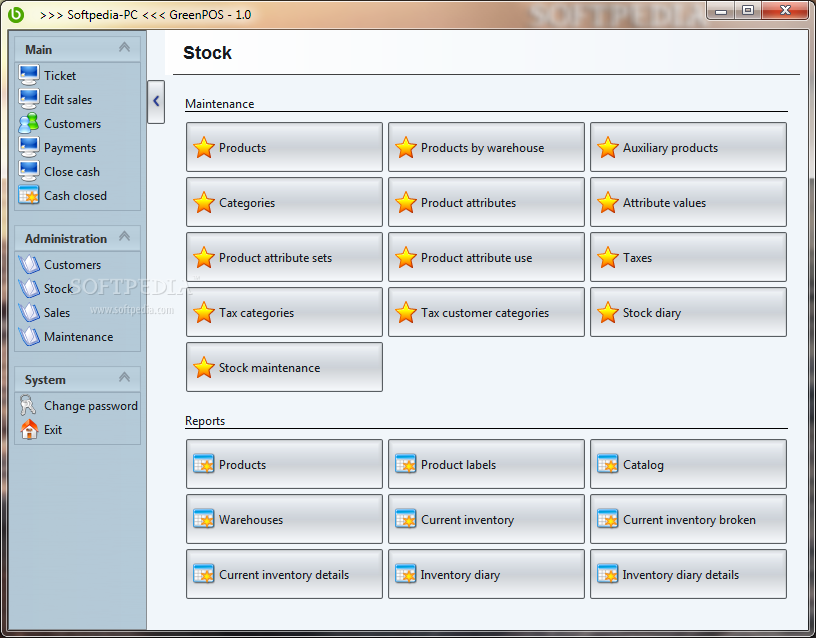
Task: Open Customers people icon under Main
Action: (x=29, y=123)
